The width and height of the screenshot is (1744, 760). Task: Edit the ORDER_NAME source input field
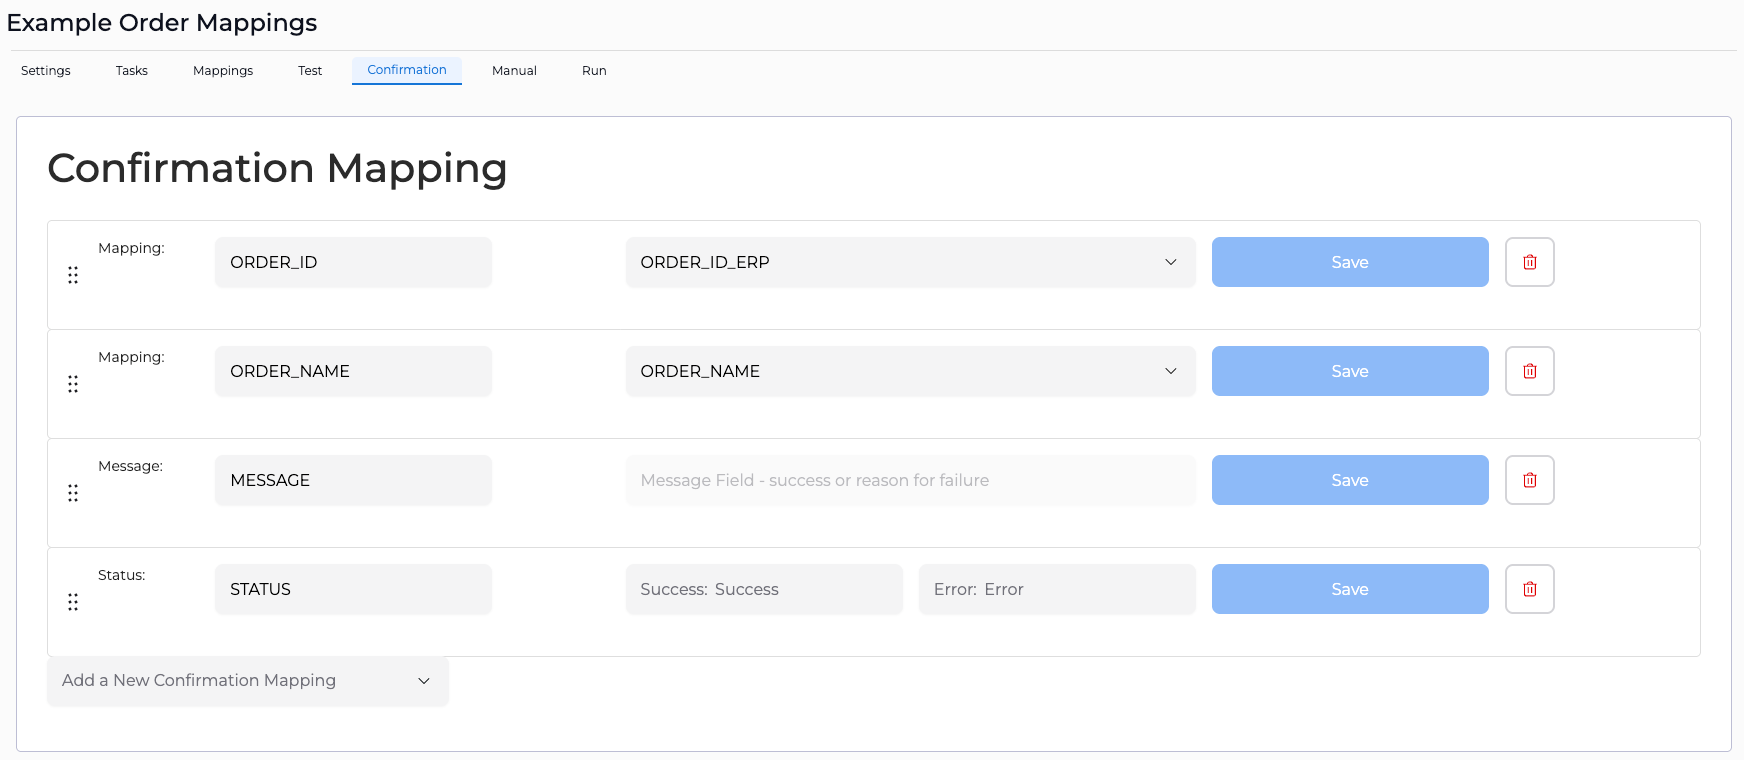(353, 371)
